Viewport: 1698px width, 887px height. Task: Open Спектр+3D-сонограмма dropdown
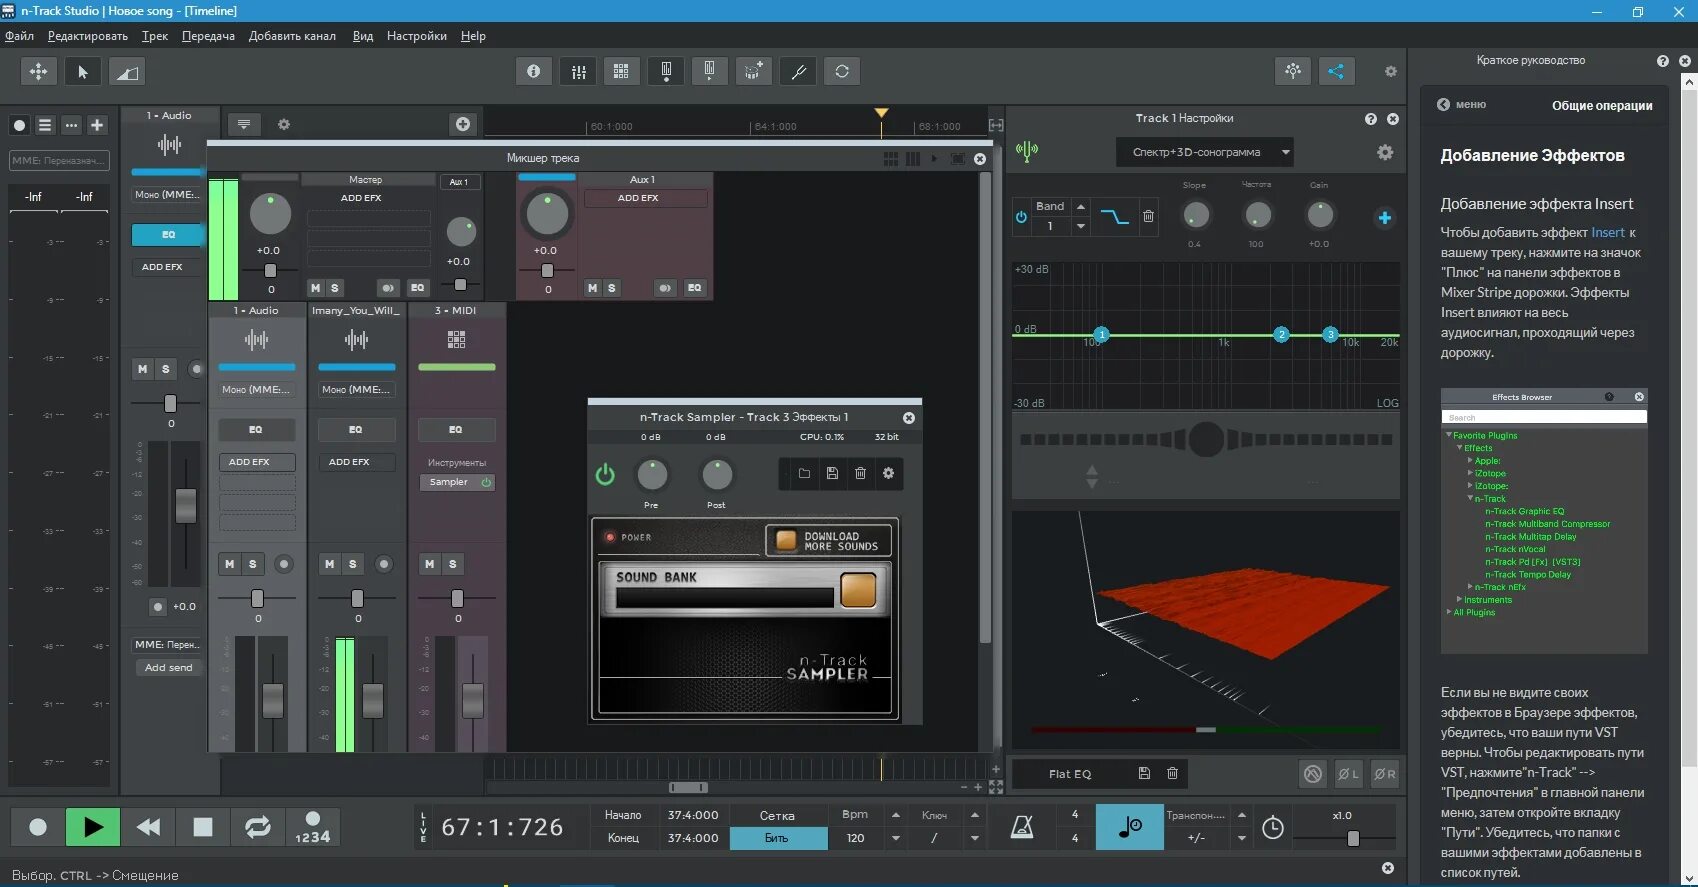[1205, 152]
